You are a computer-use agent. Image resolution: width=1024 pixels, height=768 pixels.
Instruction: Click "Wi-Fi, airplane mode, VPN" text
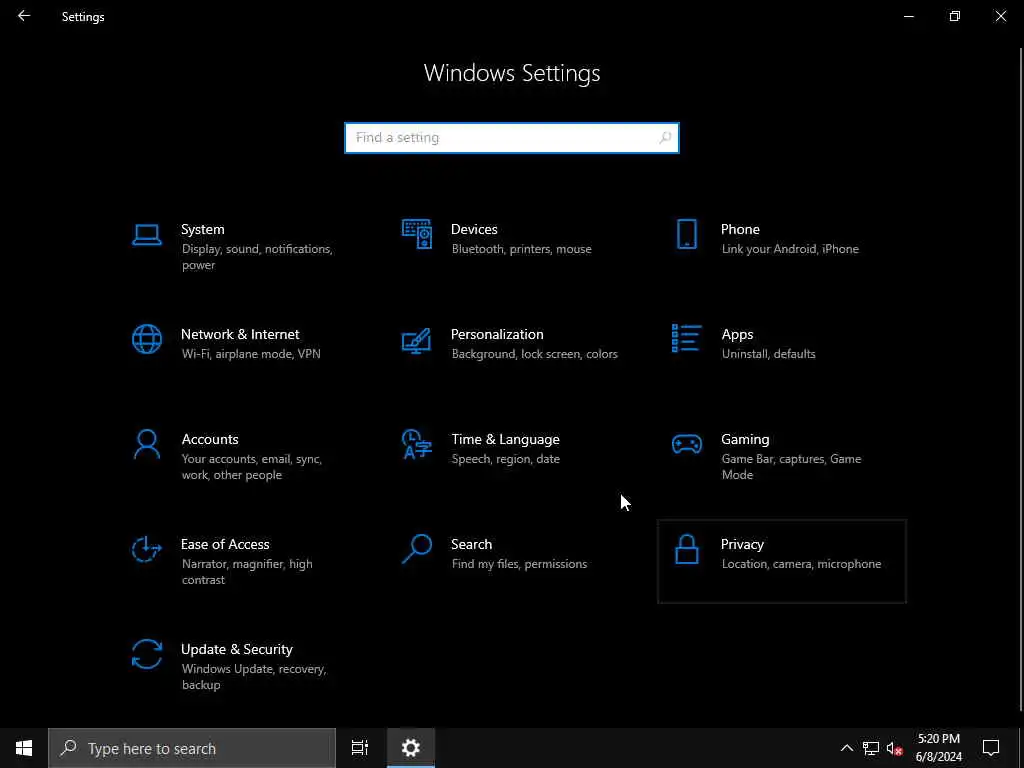[251, 354]
